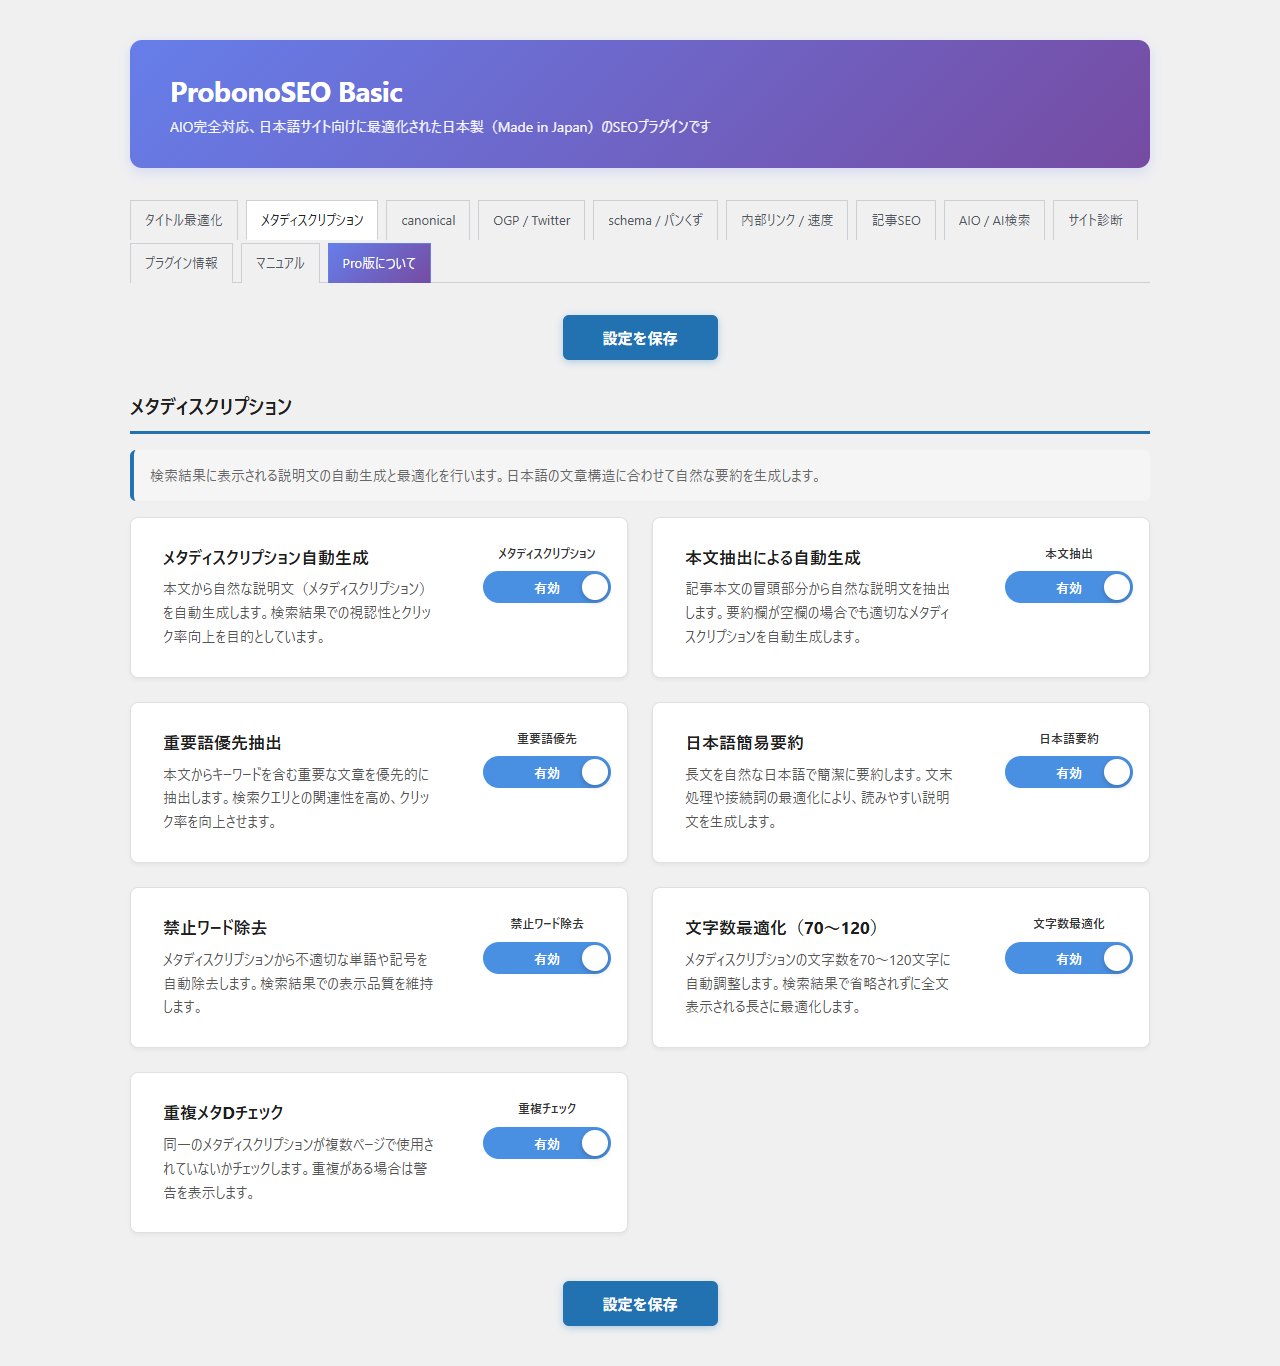Click the Pro版について tab

pos(379,263)
